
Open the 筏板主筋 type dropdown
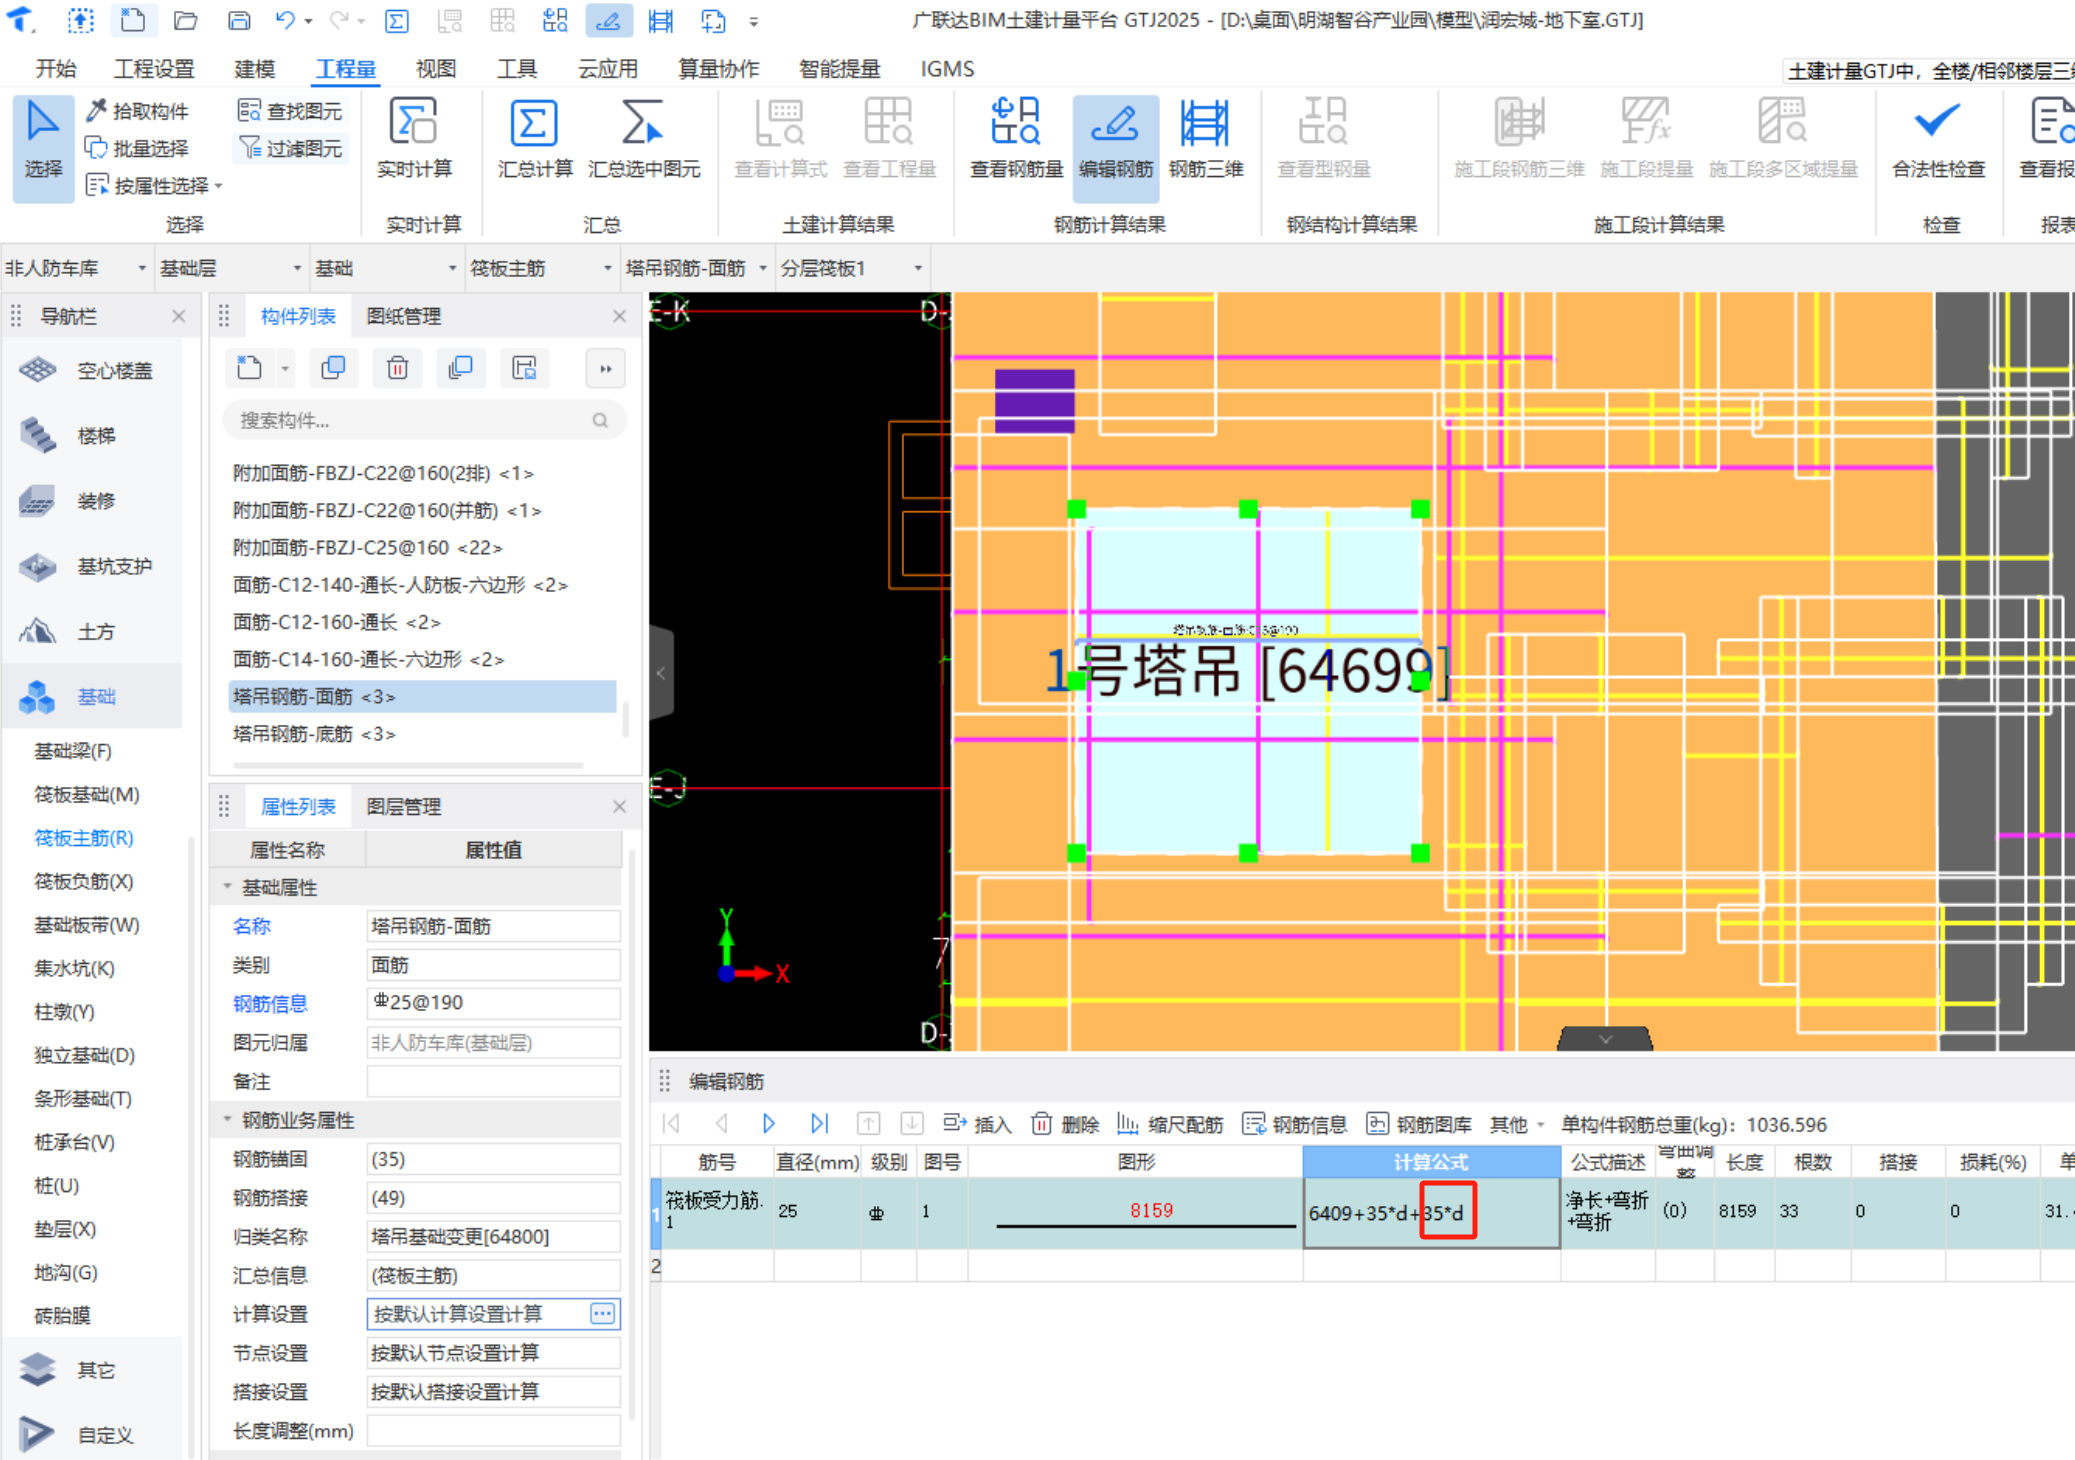coord(541,268)
